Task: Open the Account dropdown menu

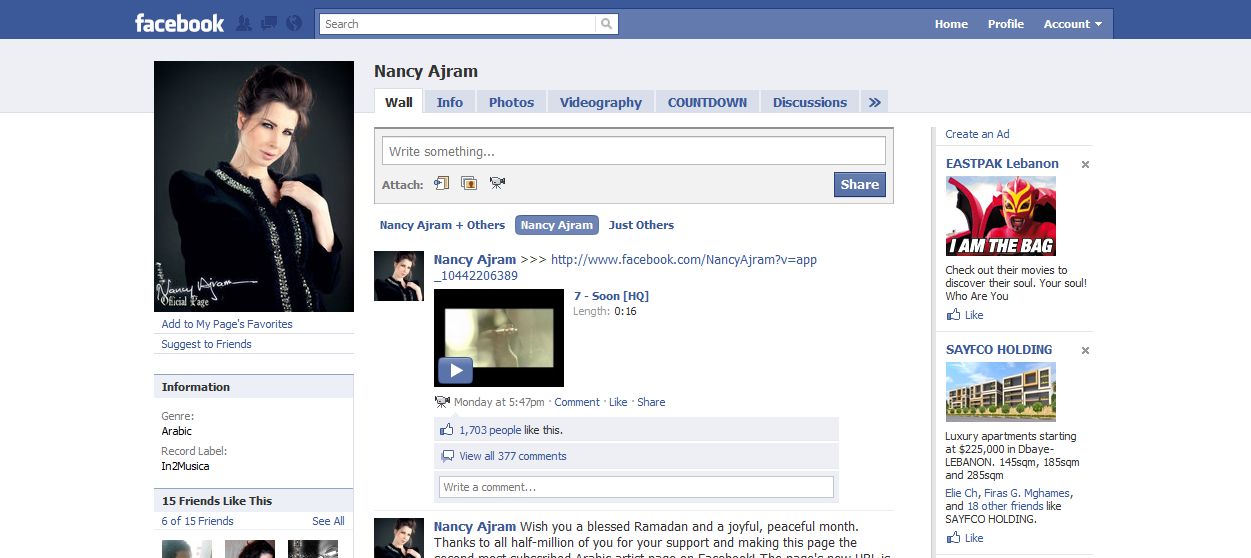Action: click(x=1073, y=24)
